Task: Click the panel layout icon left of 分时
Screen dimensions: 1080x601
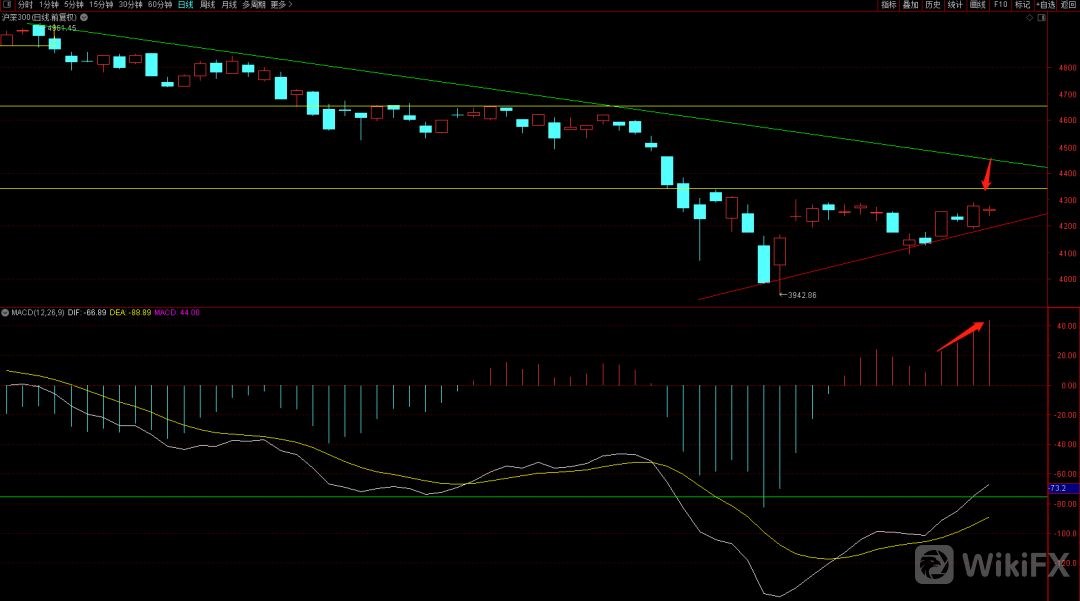Action: tap(7, 5)
